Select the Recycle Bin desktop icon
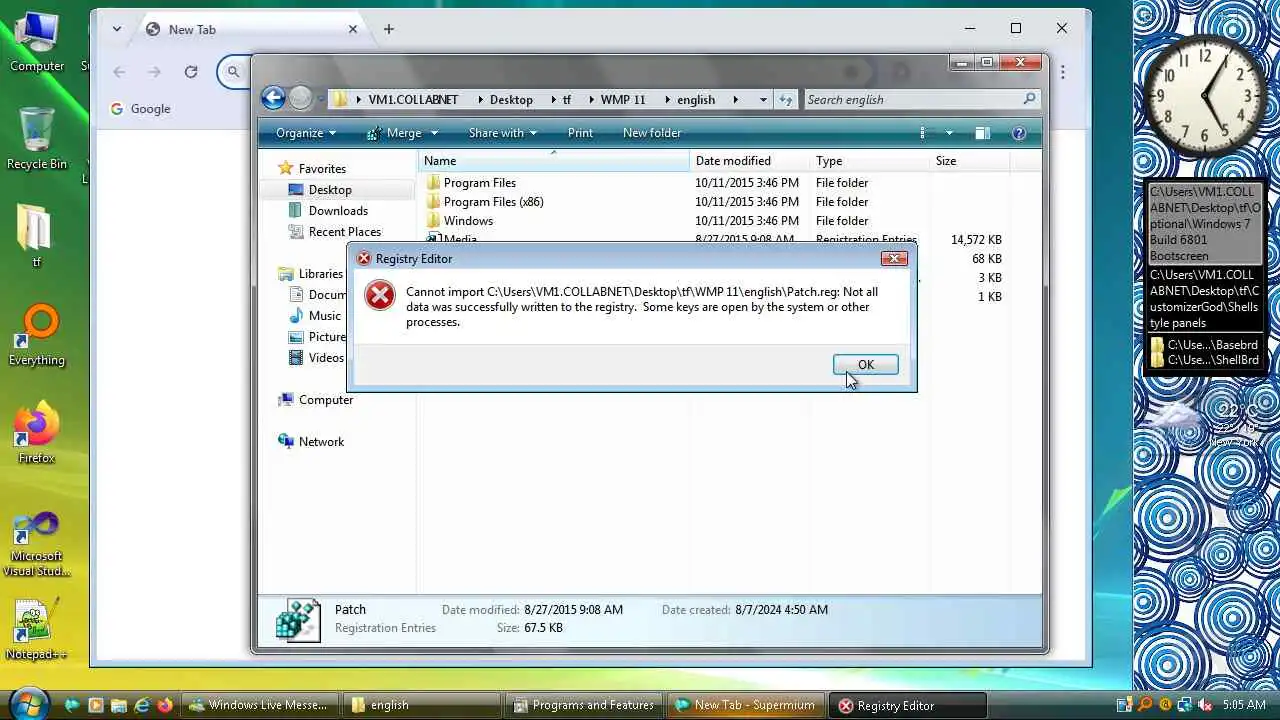 pos(37,138)
